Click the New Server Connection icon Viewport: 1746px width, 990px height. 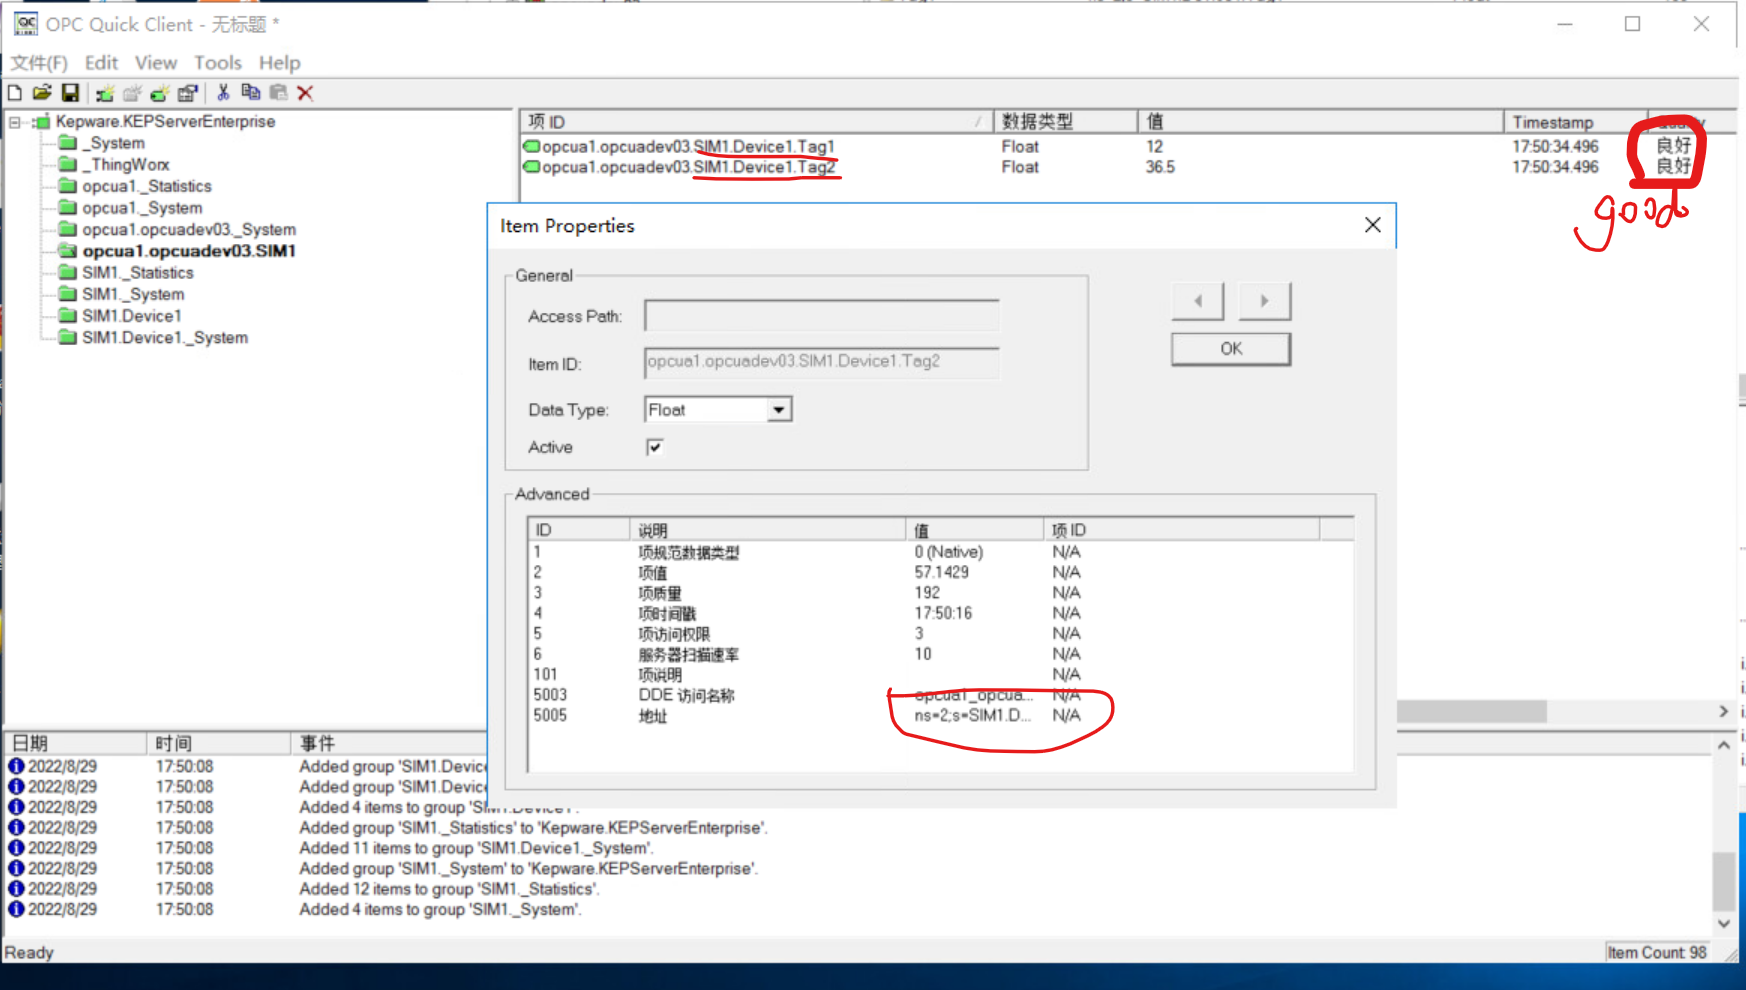pyautogui.click(x=105, y=93)
